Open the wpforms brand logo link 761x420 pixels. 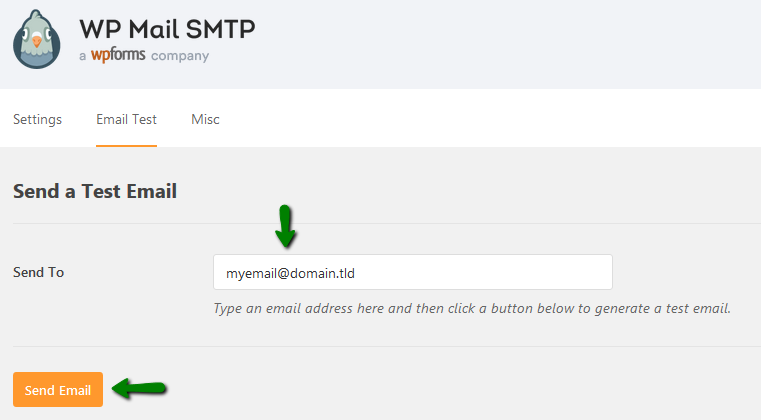point(118,55)
